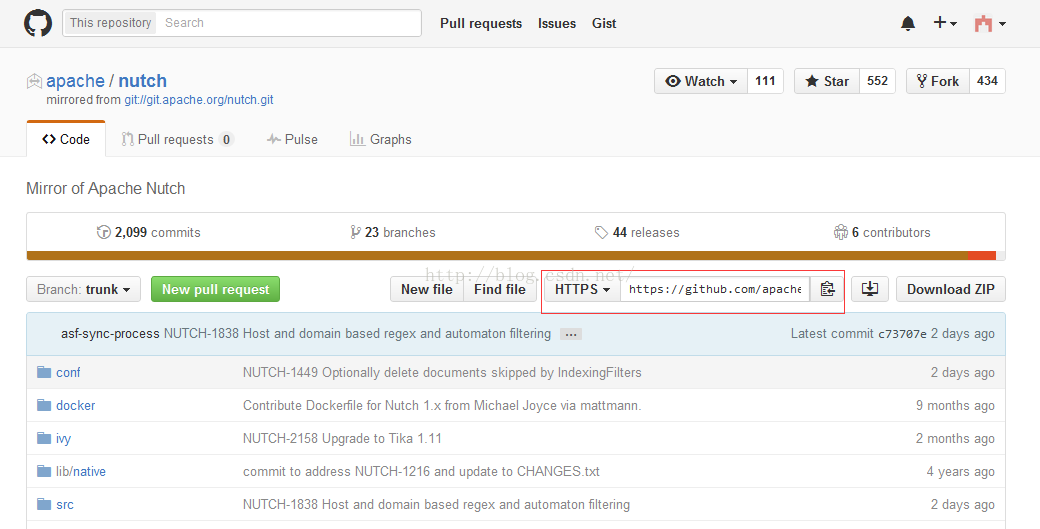Open the docker folder
The height and width of the screenshot is (529, 1040).
76,406
